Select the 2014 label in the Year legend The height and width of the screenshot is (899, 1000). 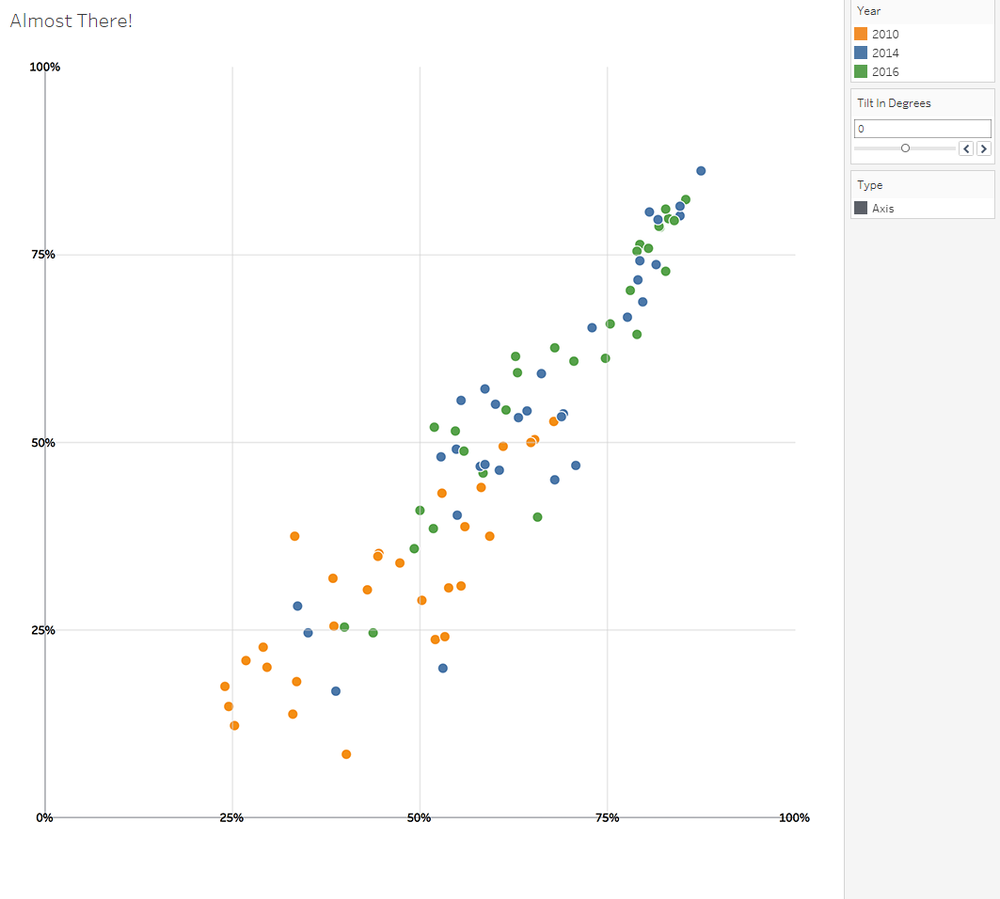click(x=885, y=52)
